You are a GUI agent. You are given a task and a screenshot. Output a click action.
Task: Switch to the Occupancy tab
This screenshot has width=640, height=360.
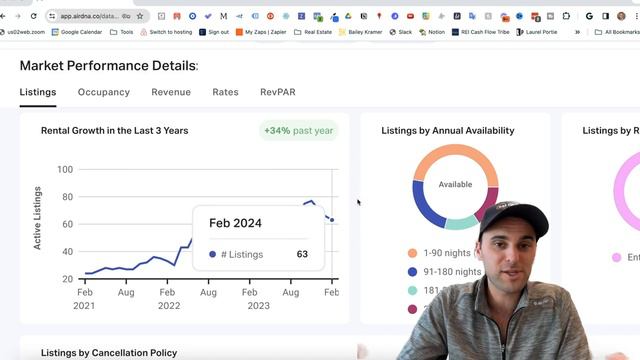point(104,92)
